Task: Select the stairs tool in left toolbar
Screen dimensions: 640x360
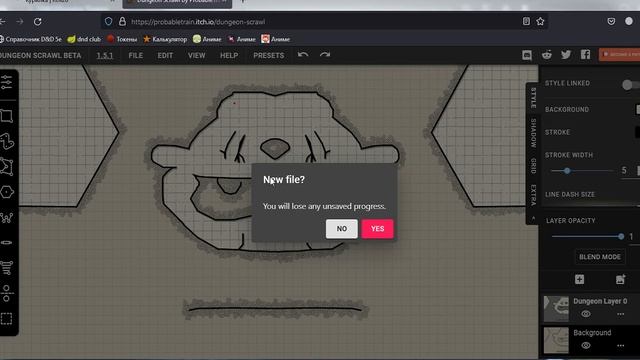Action: (x=7, y=268)
